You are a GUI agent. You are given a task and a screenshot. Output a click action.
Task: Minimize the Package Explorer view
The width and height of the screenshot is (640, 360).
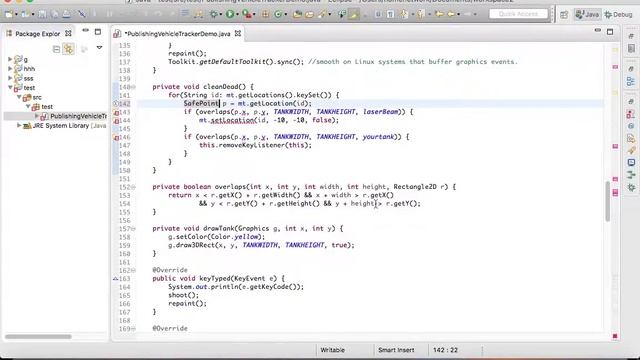click(85, 31)
